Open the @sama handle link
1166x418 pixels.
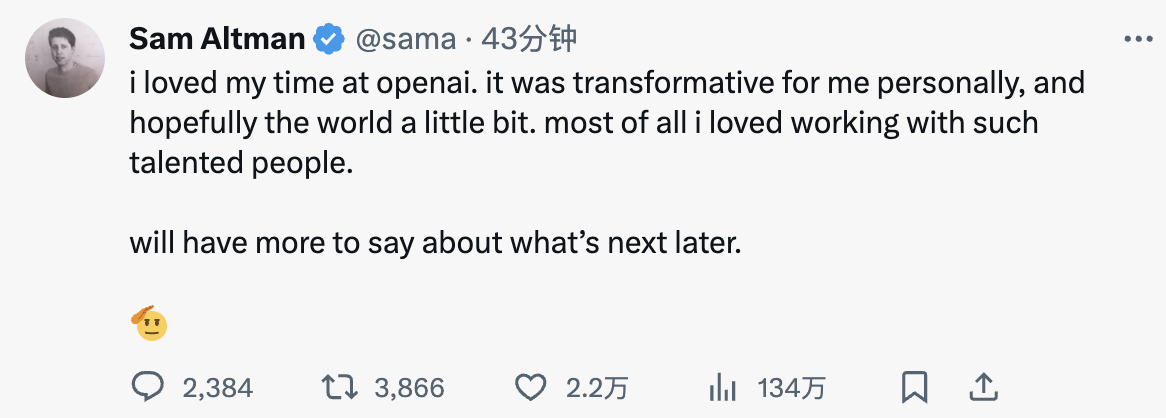point(399,39)
